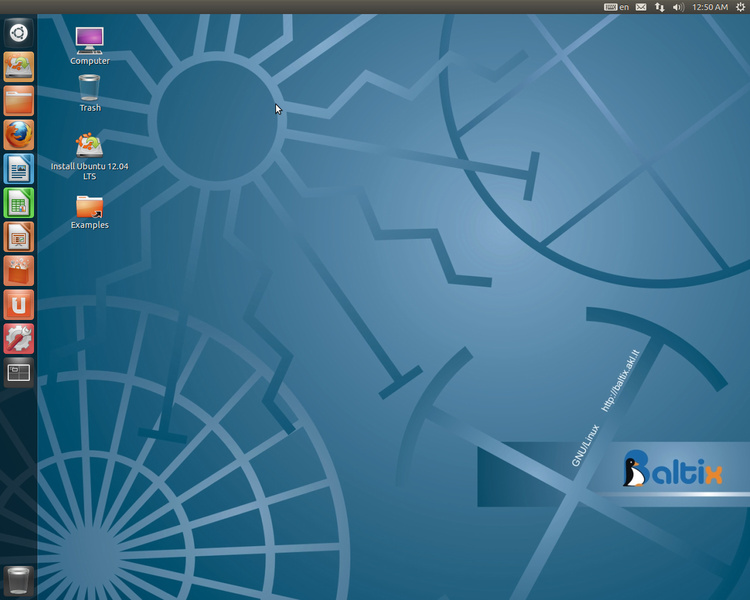Open the session power gear menu
750x600 pixels.
pyautogui.click(x=740, y=7)
